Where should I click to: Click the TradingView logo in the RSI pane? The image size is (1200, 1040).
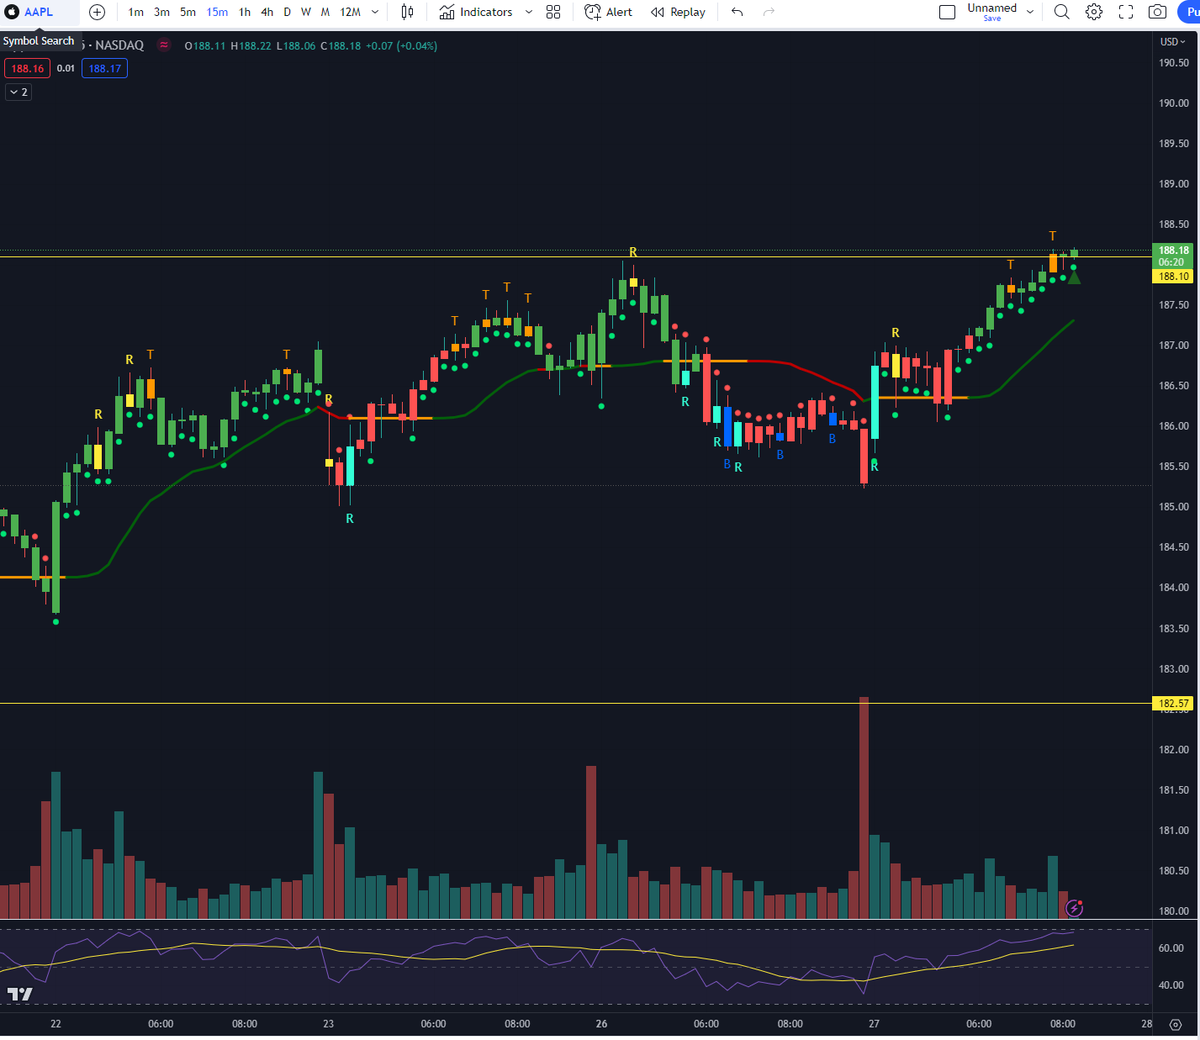click(19, 994)
